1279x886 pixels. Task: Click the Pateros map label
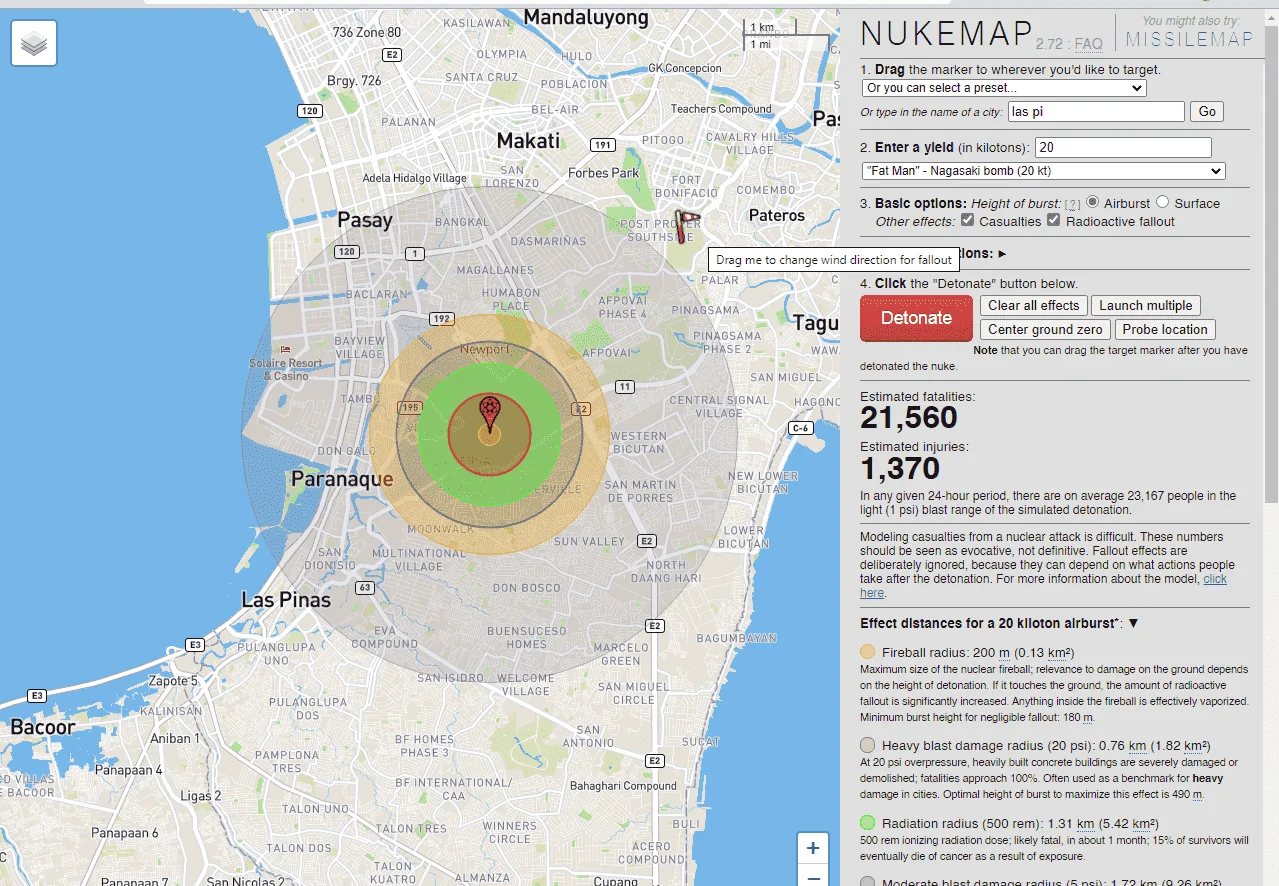click(x=777, y=215)
